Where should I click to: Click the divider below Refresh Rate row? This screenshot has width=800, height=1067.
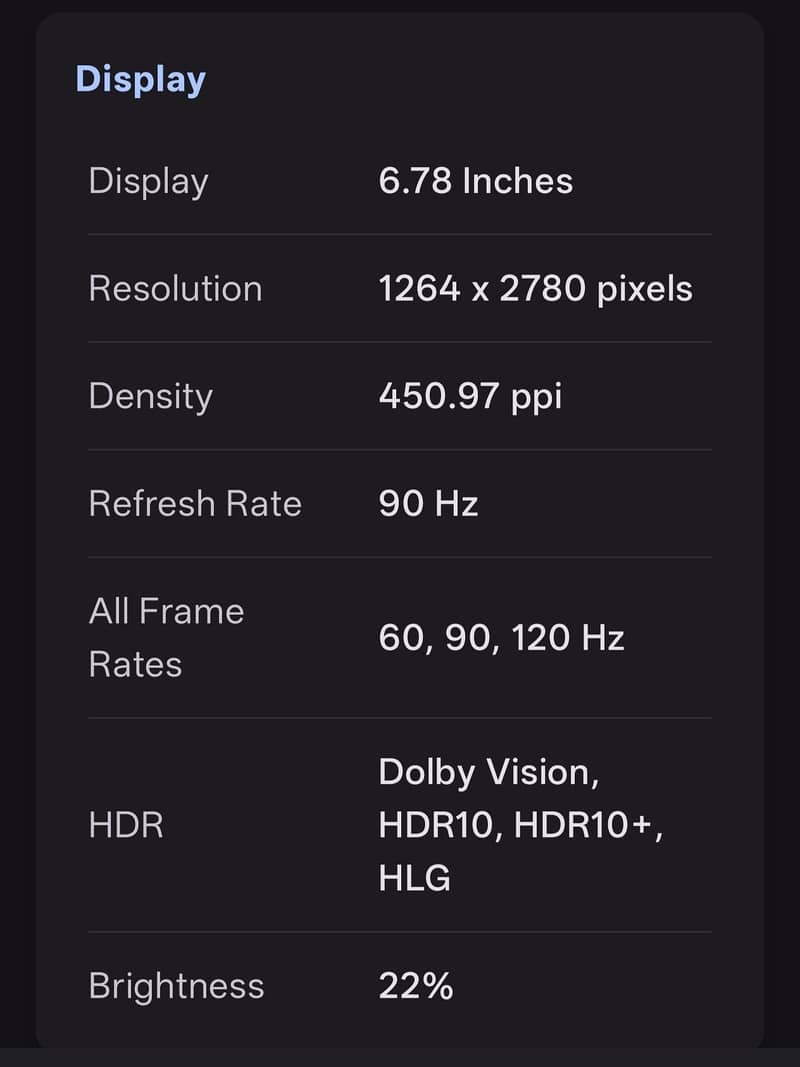coord(400,557)
